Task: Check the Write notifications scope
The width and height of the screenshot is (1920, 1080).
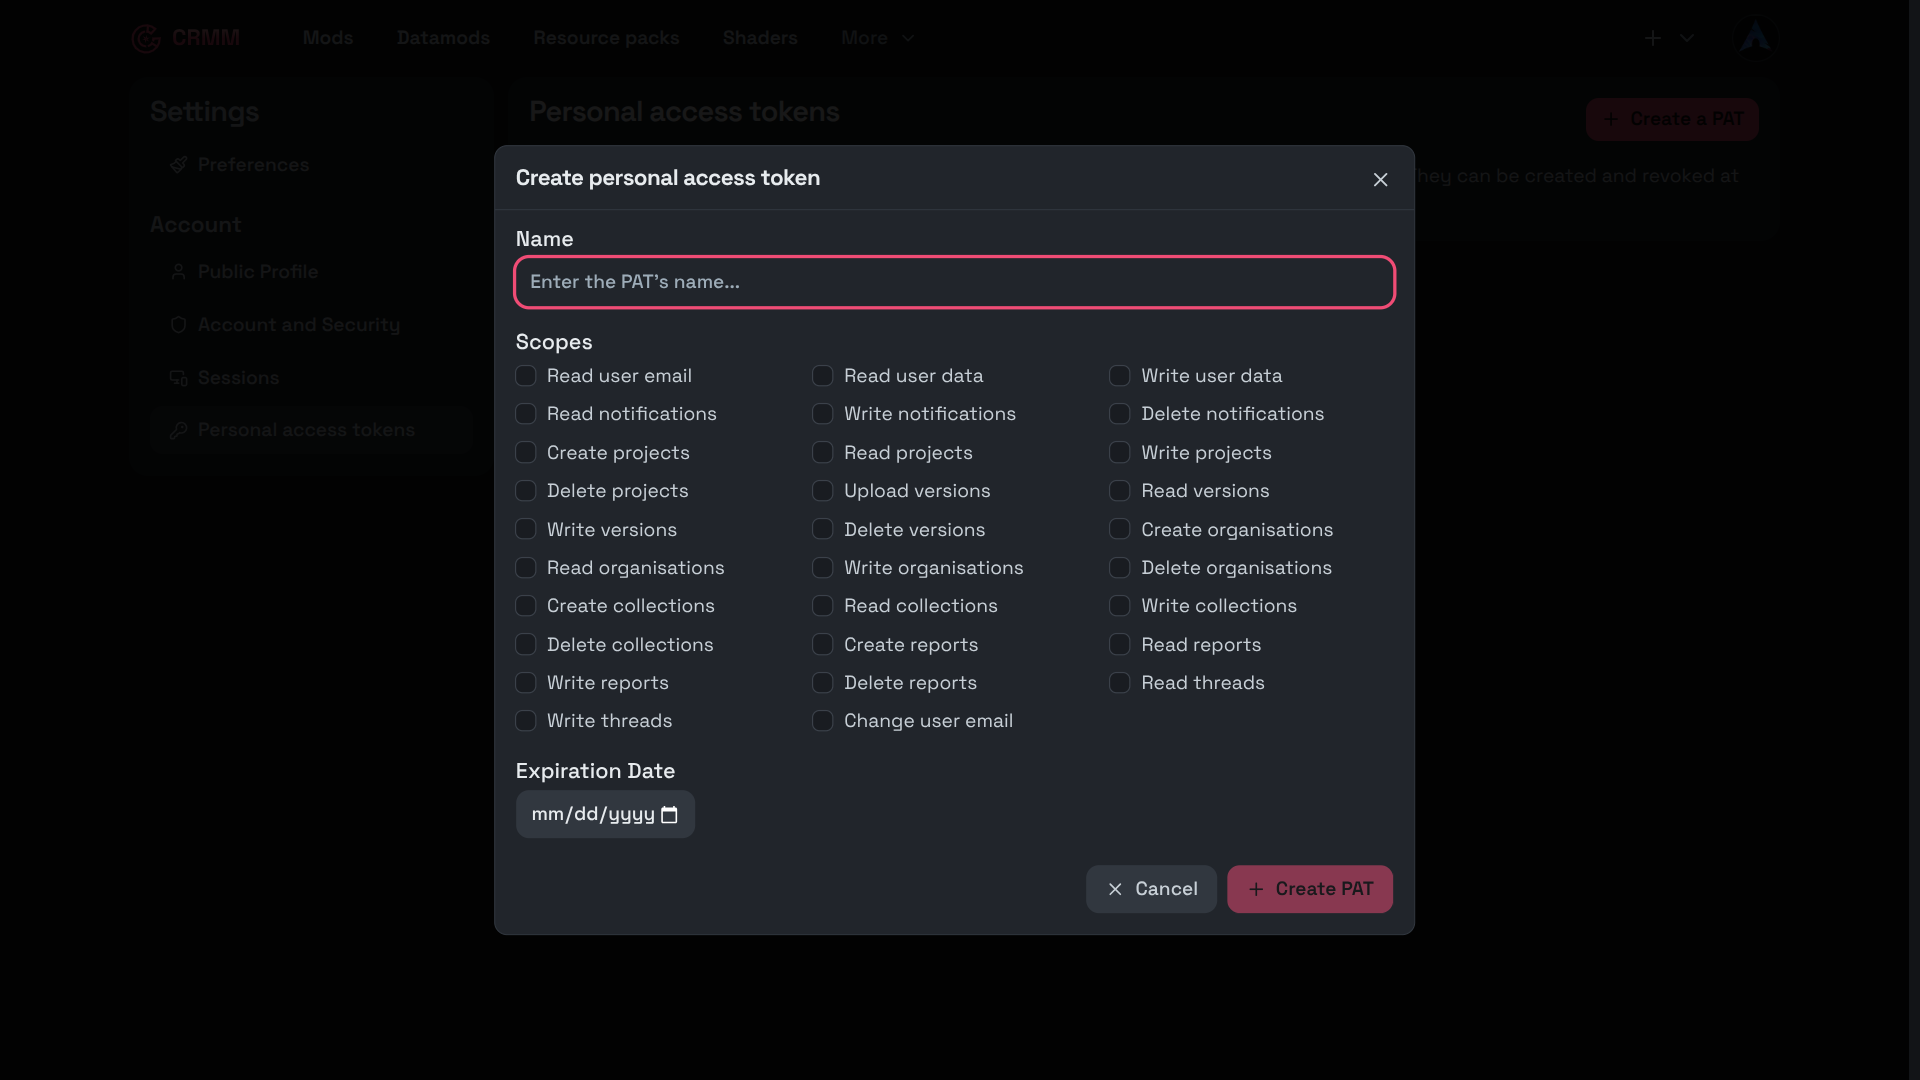Action: [x=822, y=414]
